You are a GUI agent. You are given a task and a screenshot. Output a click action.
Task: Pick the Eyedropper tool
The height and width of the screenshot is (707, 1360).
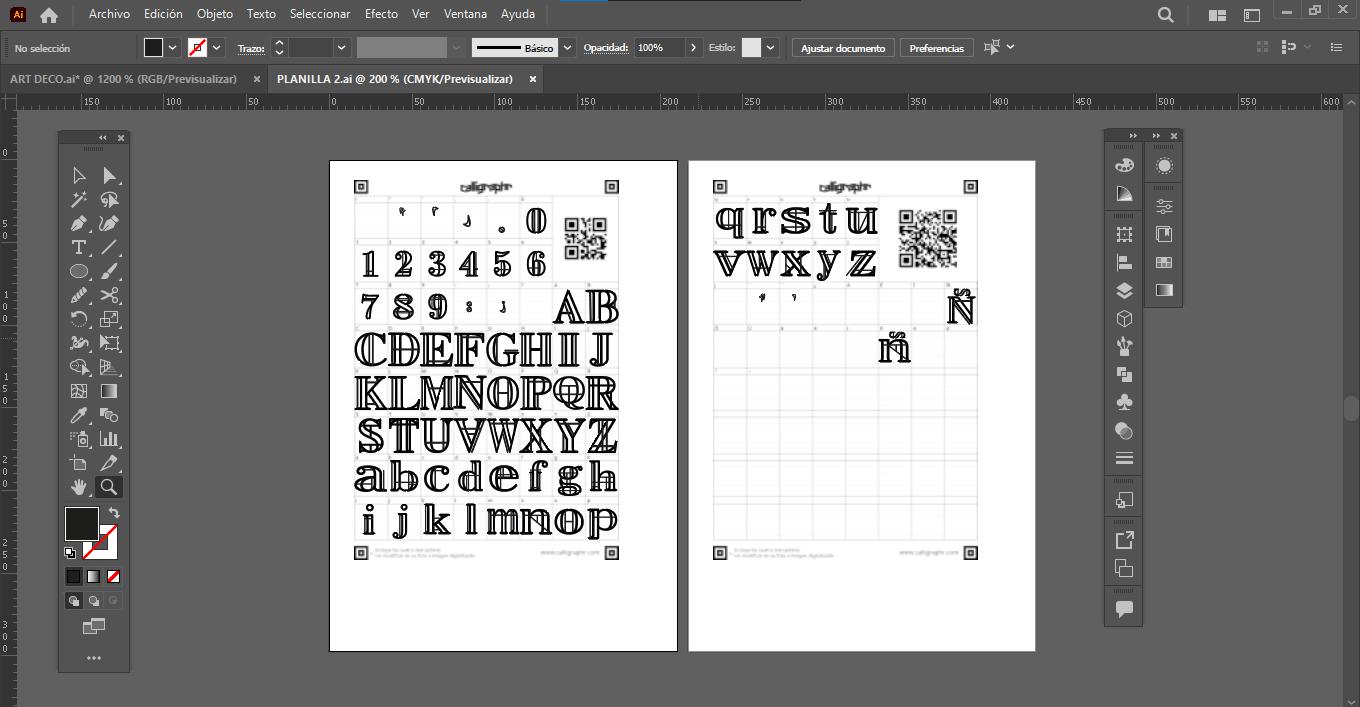coord(79,415)
